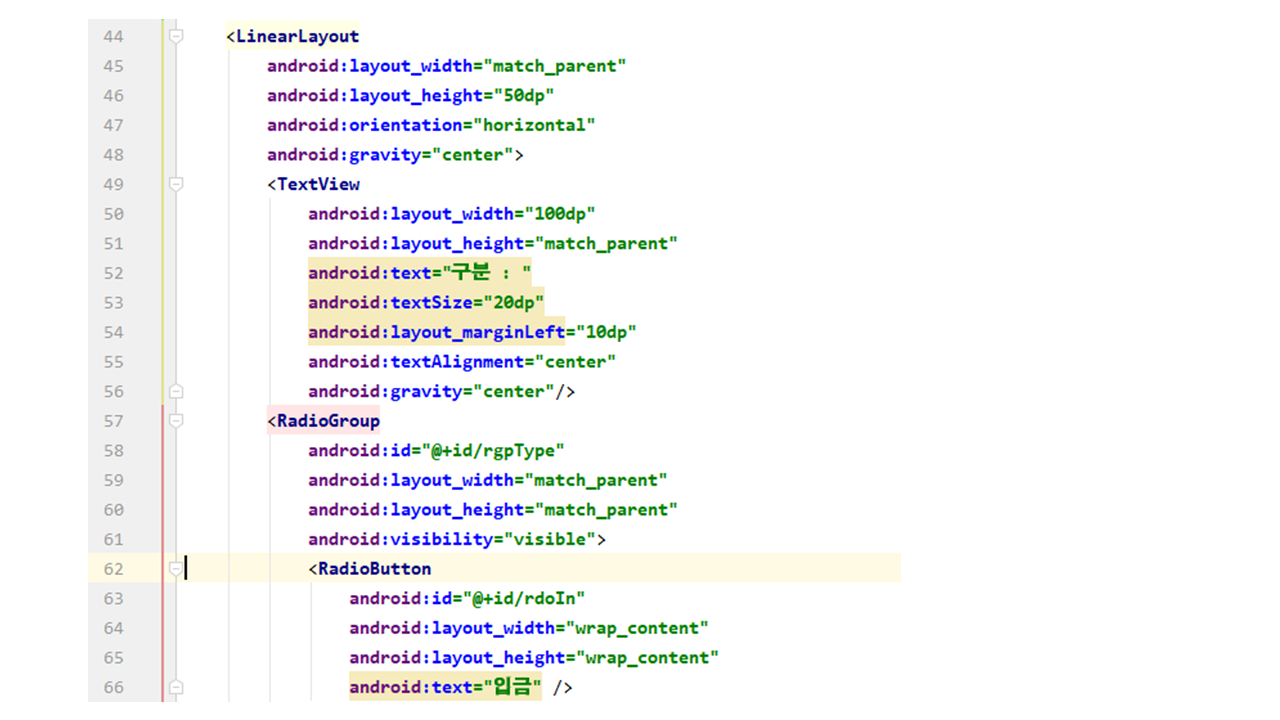Click line number 52 in the gutter

coord(113,273)
